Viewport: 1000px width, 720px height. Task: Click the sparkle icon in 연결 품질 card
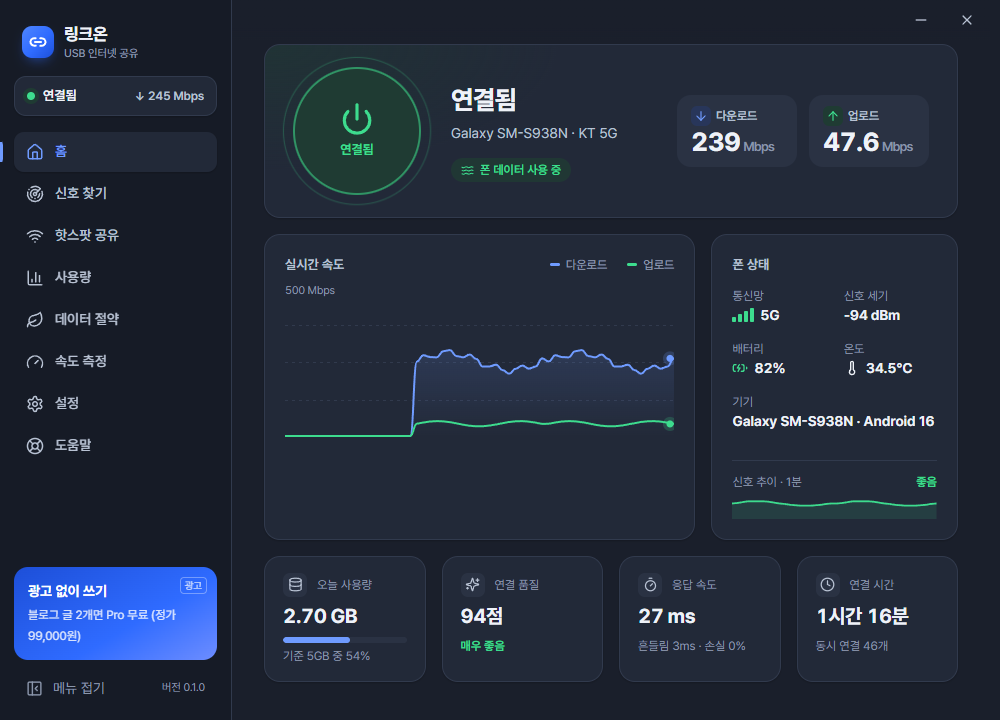click(x=473, y=584)
